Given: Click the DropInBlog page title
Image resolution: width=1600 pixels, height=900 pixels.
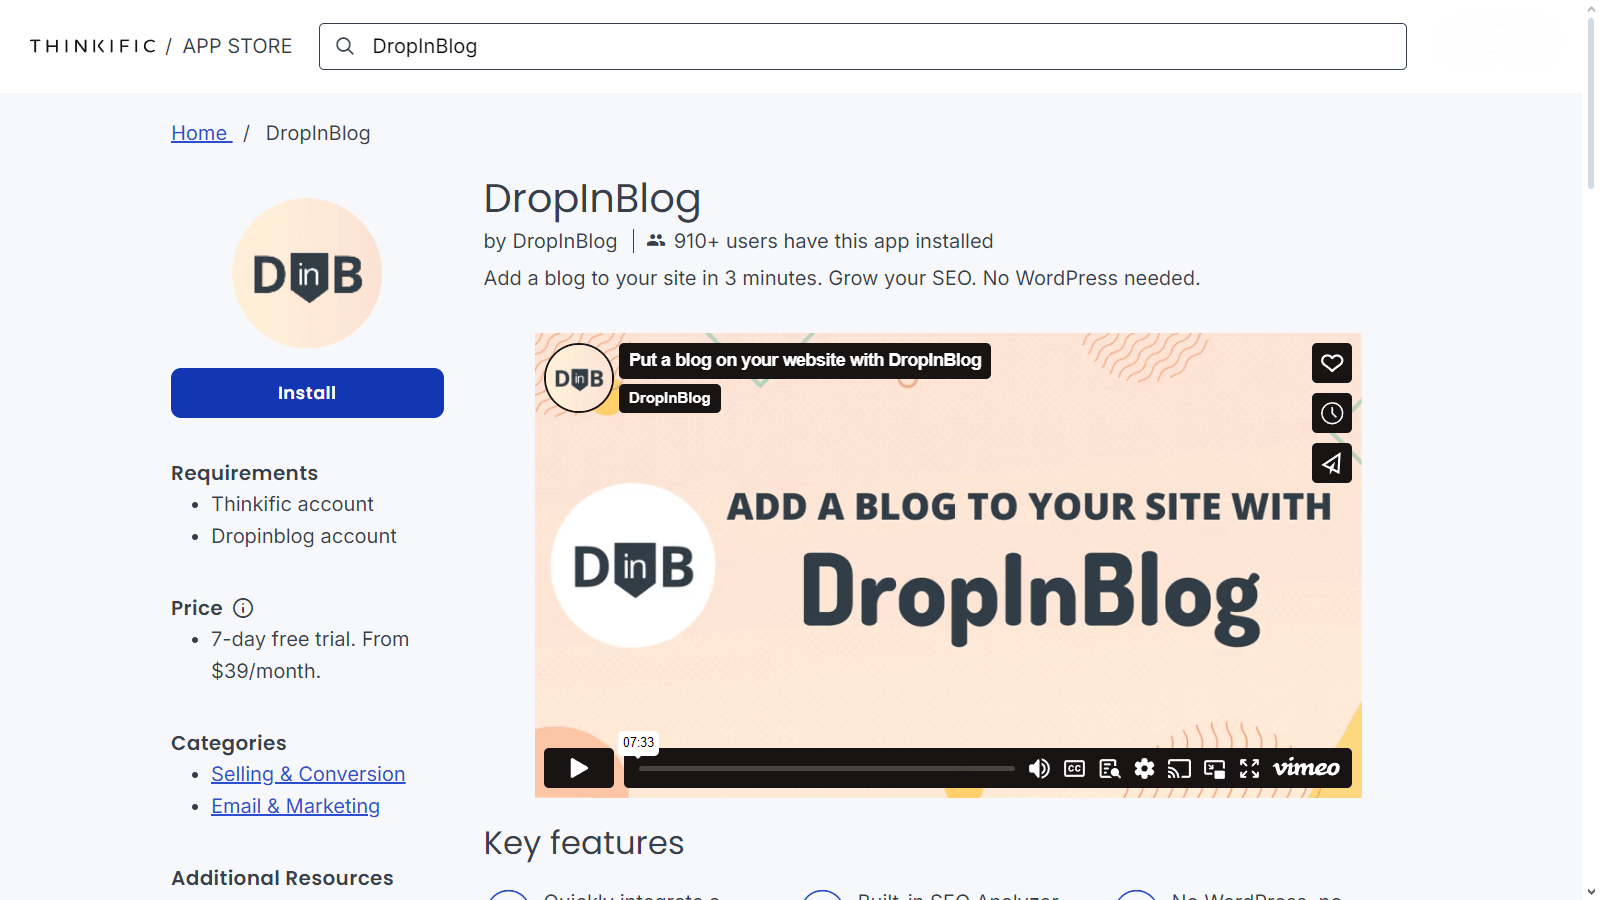Looking at the screenshot, I should click(592, 199).
